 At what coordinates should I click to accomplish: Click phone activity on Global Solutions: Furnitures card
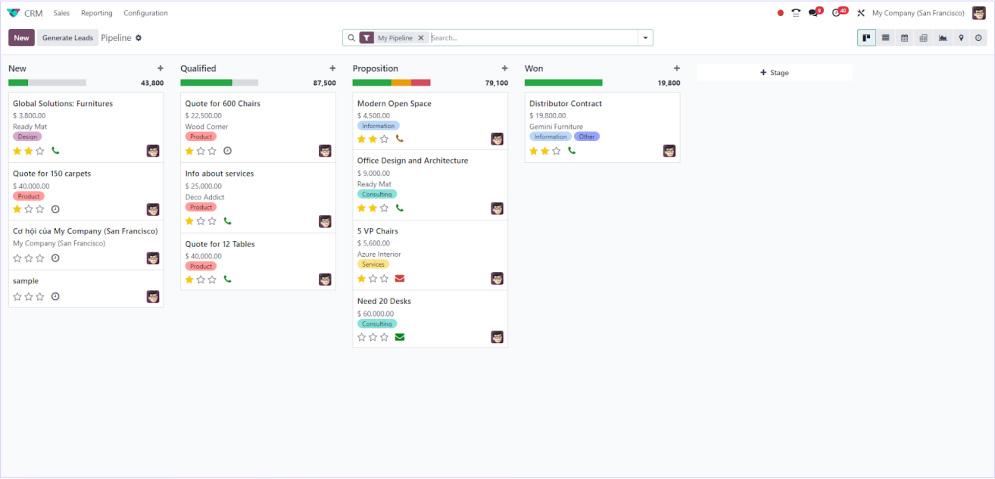pyautogui.click(x=55, y=151)
